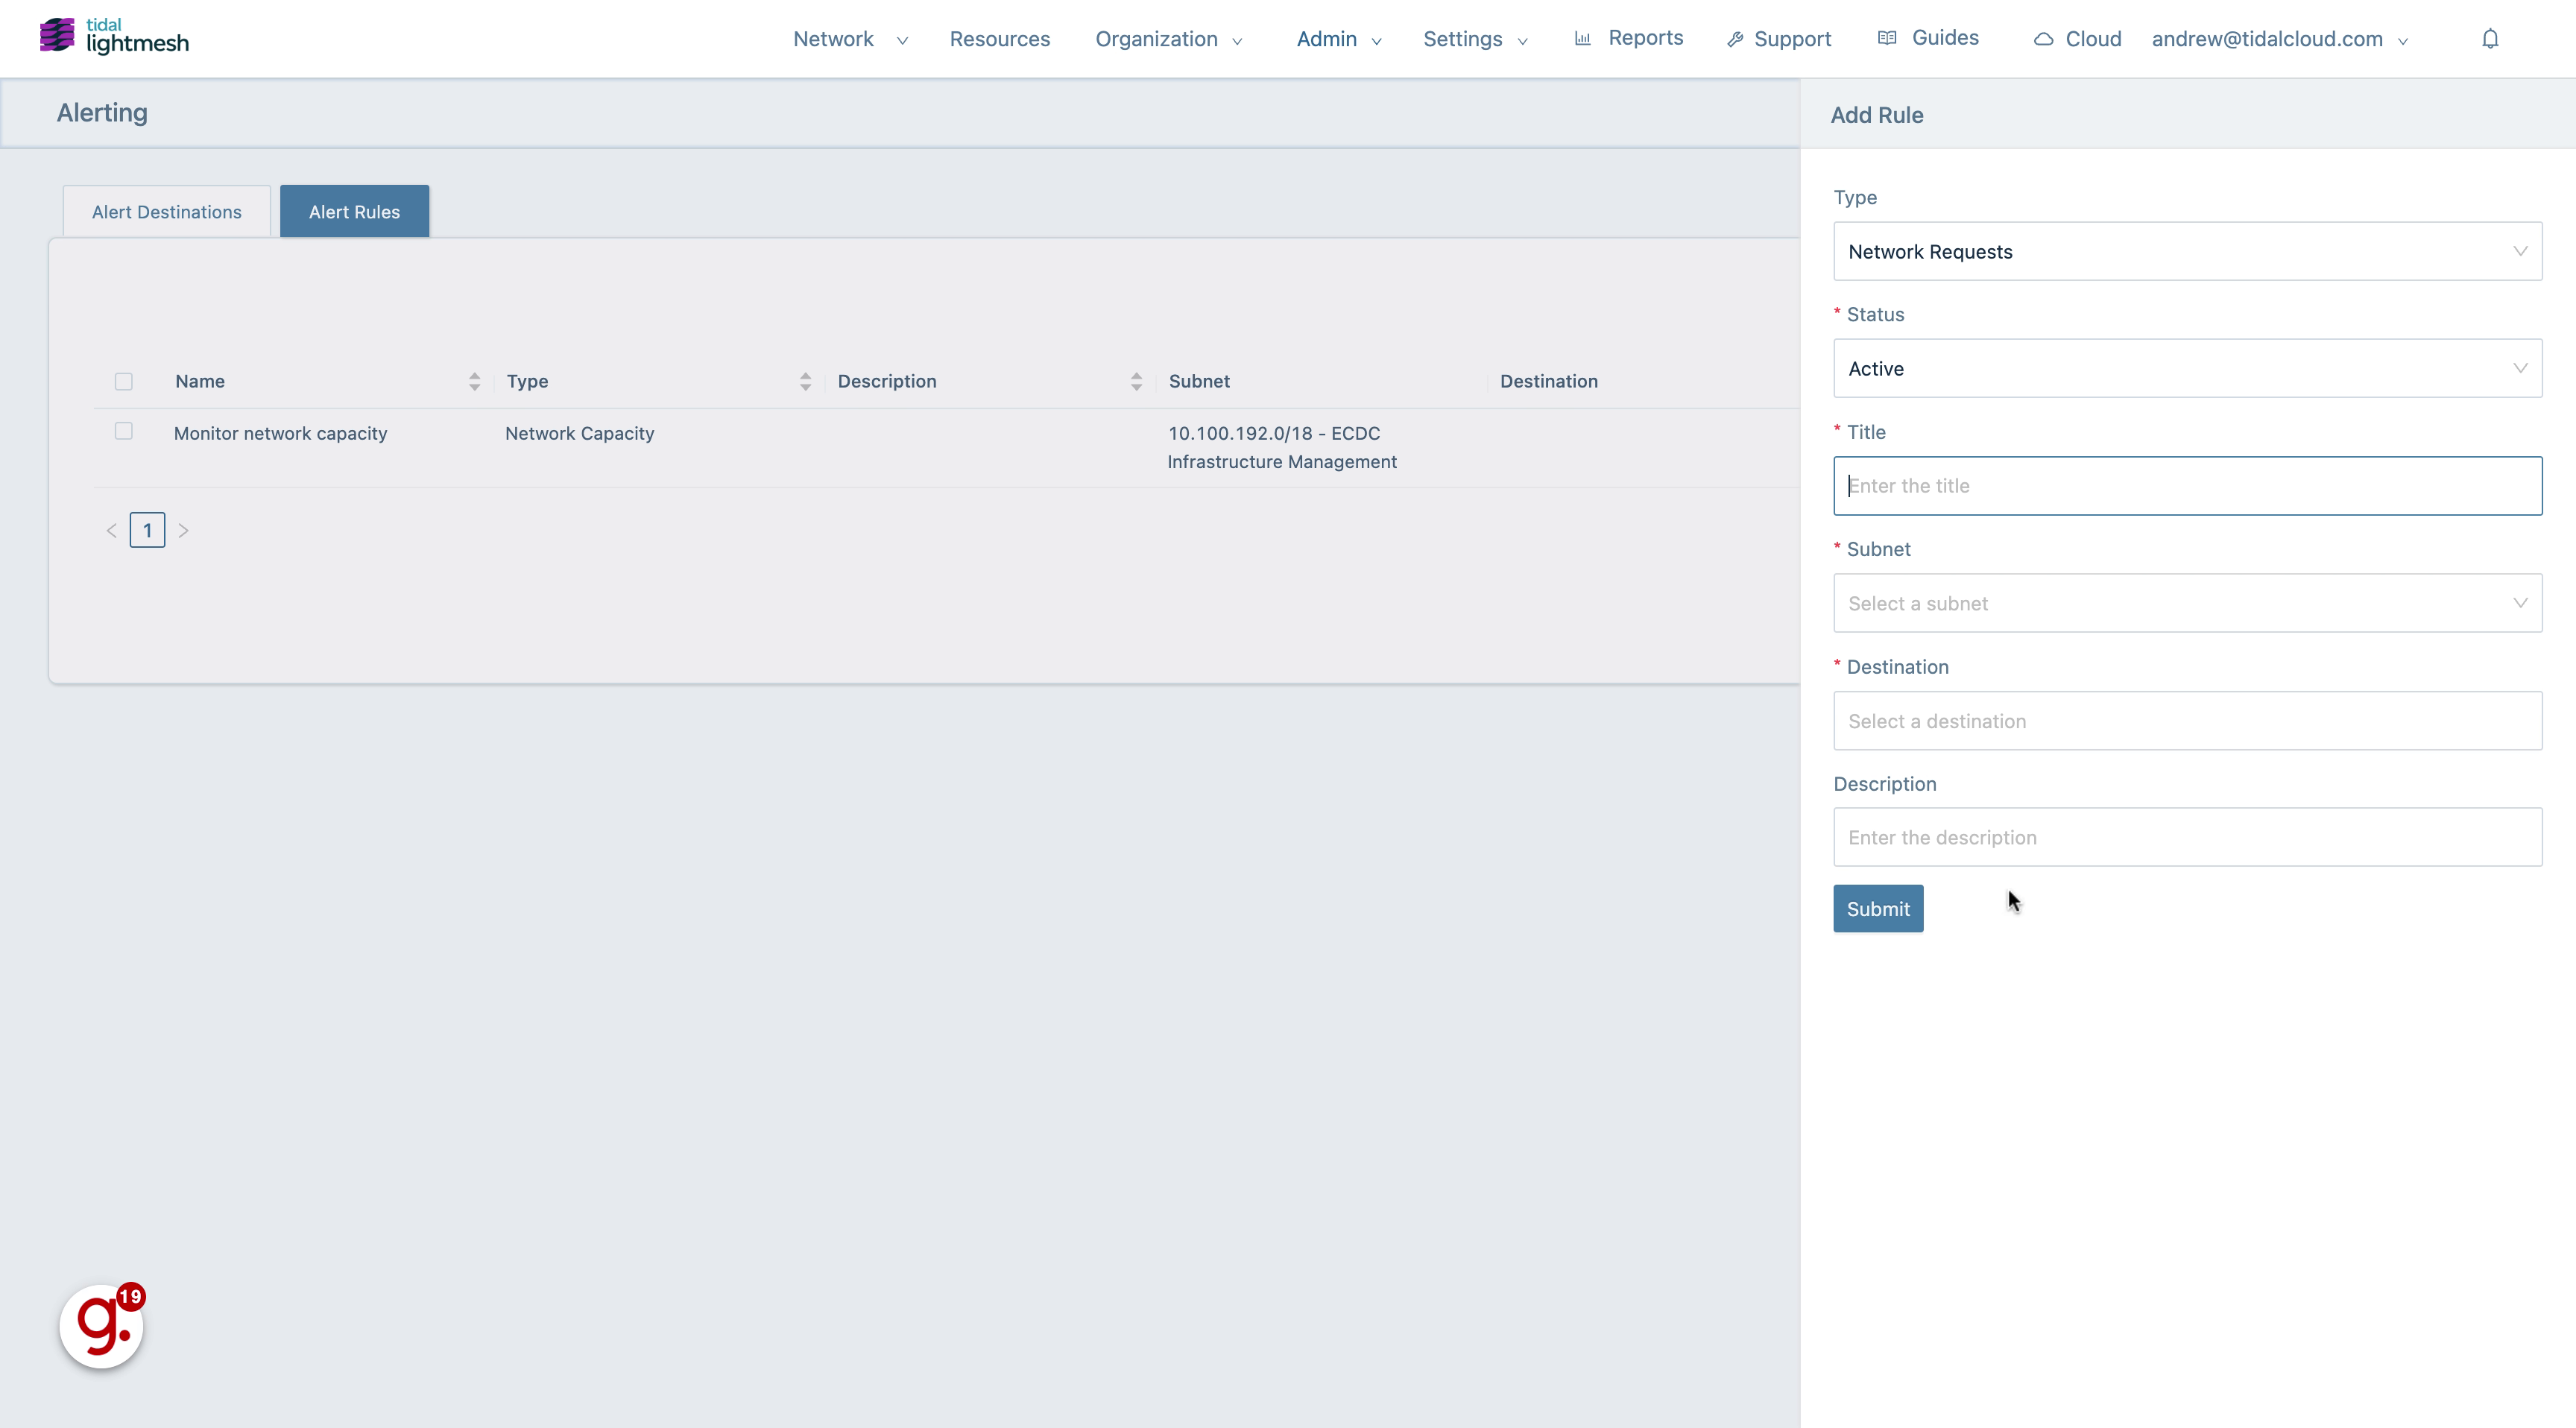Image resolution: width=2576 pixels, height=1428 pixels.
Task: Expand the Admin menu
Action: [1339, 39]
